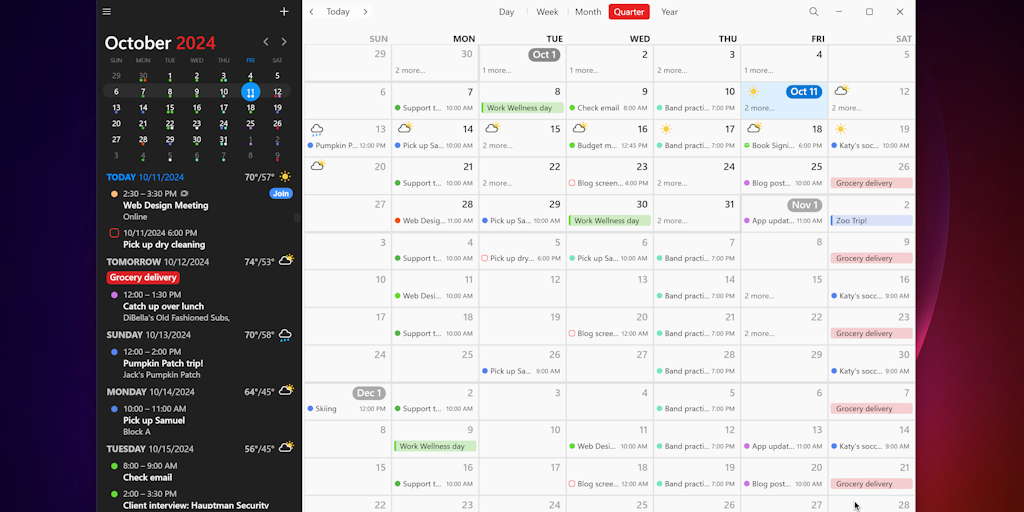
Task: Expand '2 more...' on September 30
Action: click(x=410, y=71)
